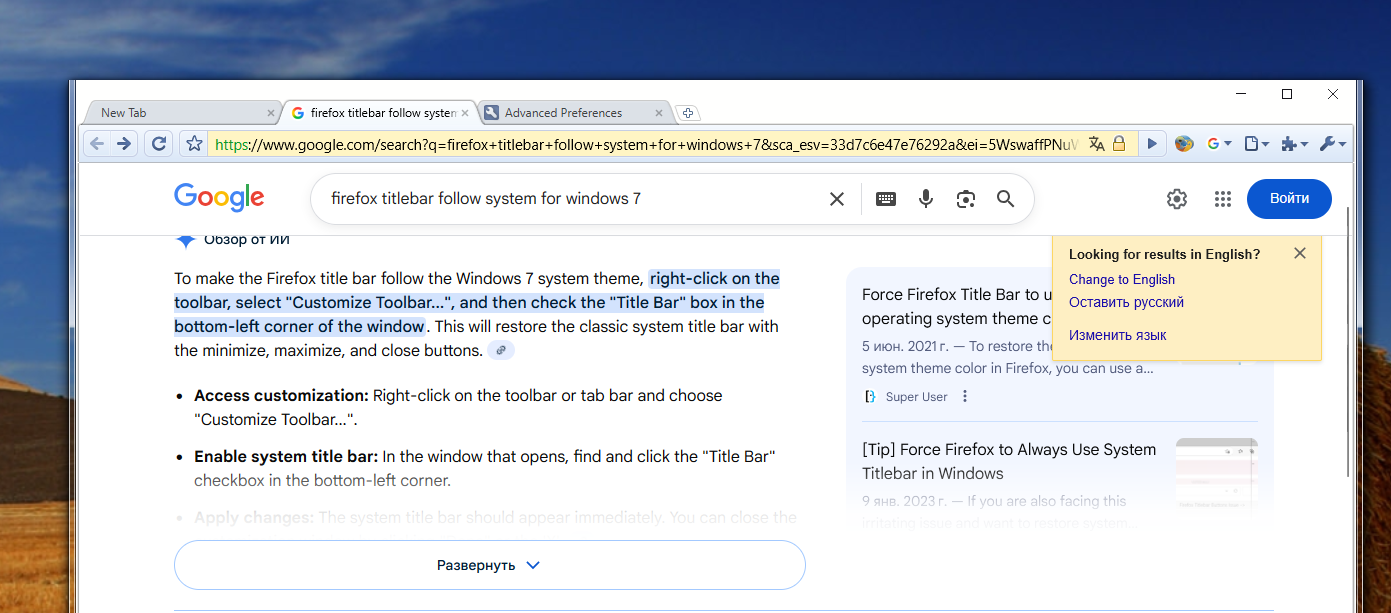Click the Войти sign-in button
This screenshot has height=613, width=1391.
pos(1289,199)
